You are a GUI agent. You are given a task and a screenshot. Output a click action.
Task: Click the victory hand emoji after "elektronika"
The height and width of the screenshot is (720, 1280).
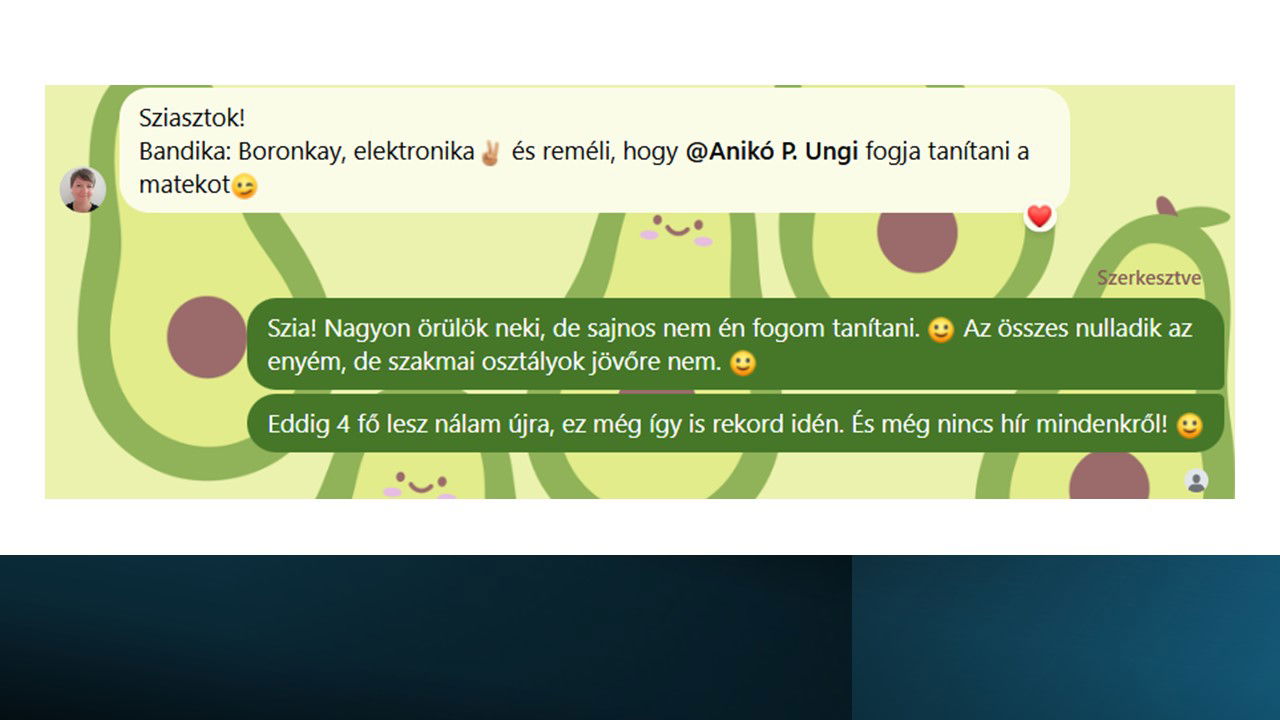pos(490,153)
